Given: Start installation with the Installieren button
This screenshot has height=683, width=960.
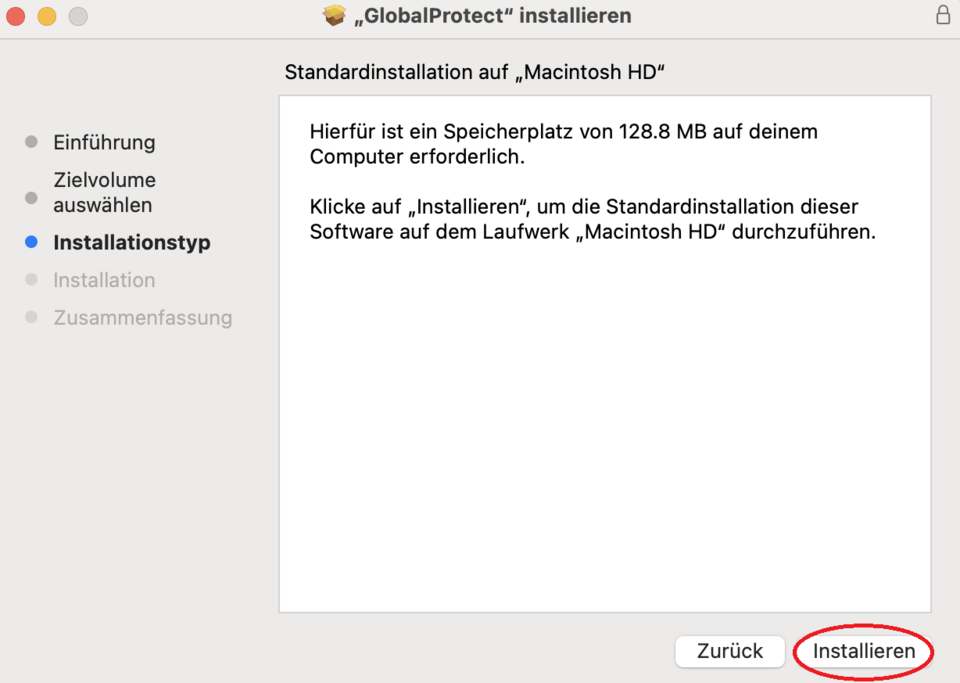Looking at the screenshot, I should point(863,651).
